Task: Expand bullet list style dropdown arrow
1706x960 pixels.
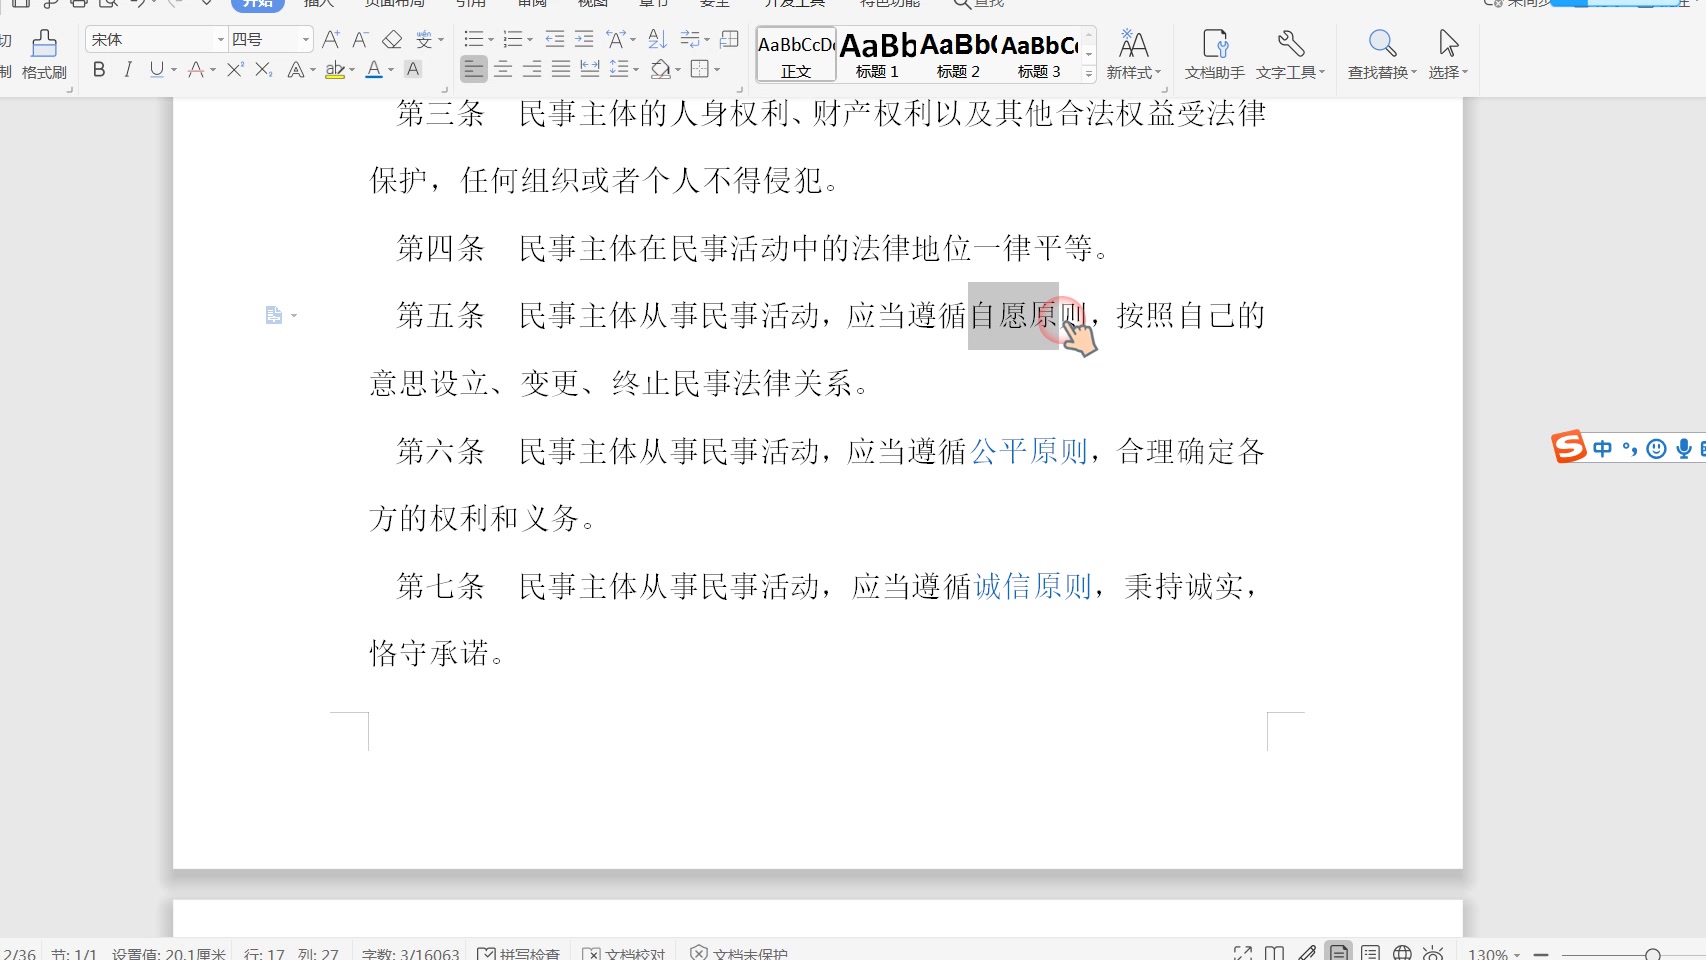Action: pyautogui.click(x=490, y=40)
